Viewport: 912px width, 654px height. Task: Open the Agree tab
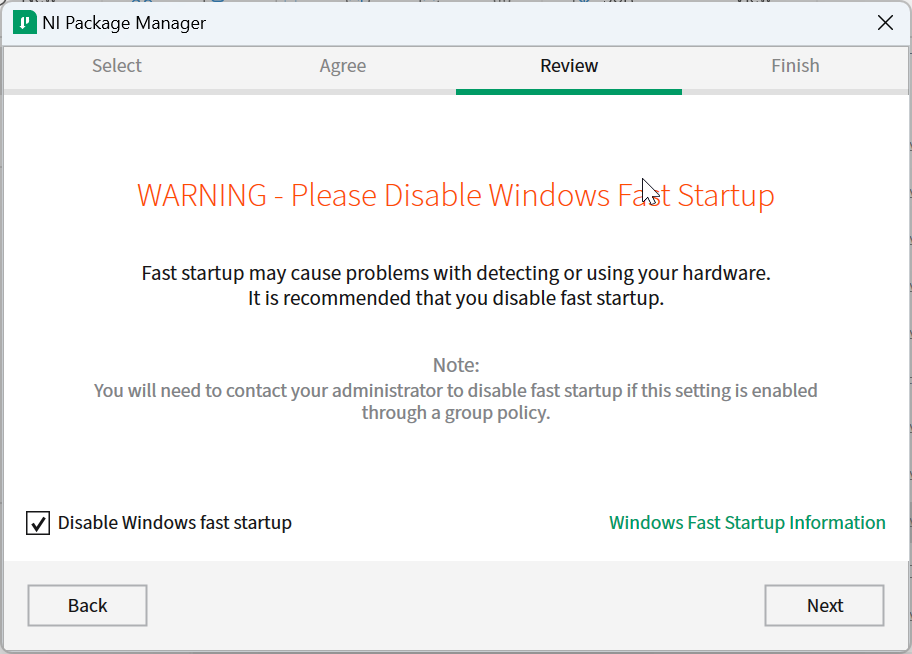pos(342,66)
